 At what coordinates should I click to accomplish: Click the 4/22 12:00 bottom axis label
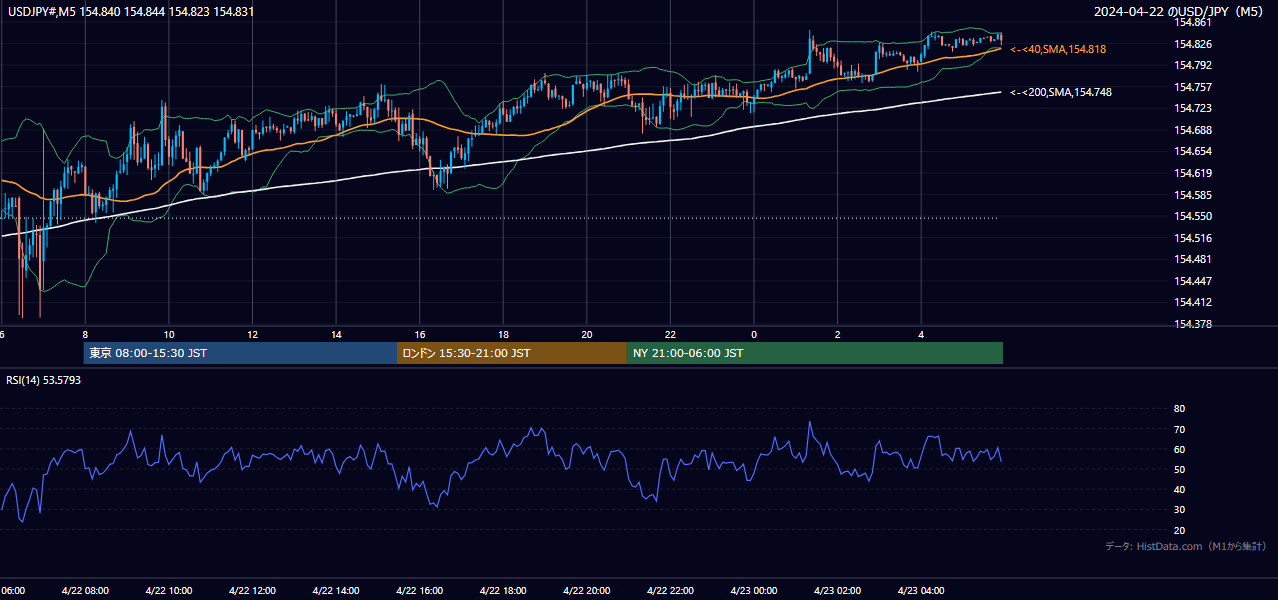coord(253,590)
